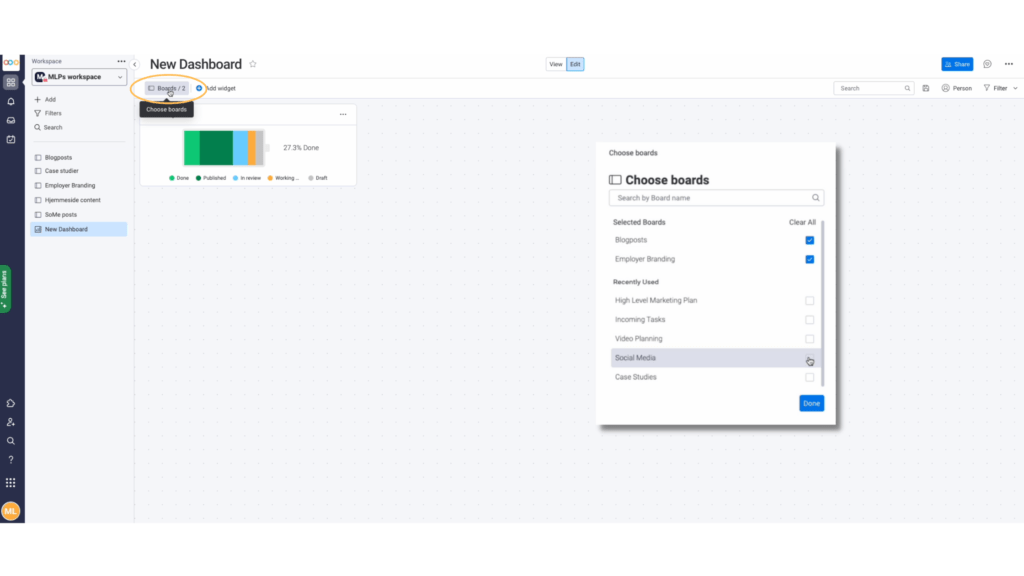Open workspace three-dot options menu
Screen dimensions: 1024x576
[x=121, y=61]
